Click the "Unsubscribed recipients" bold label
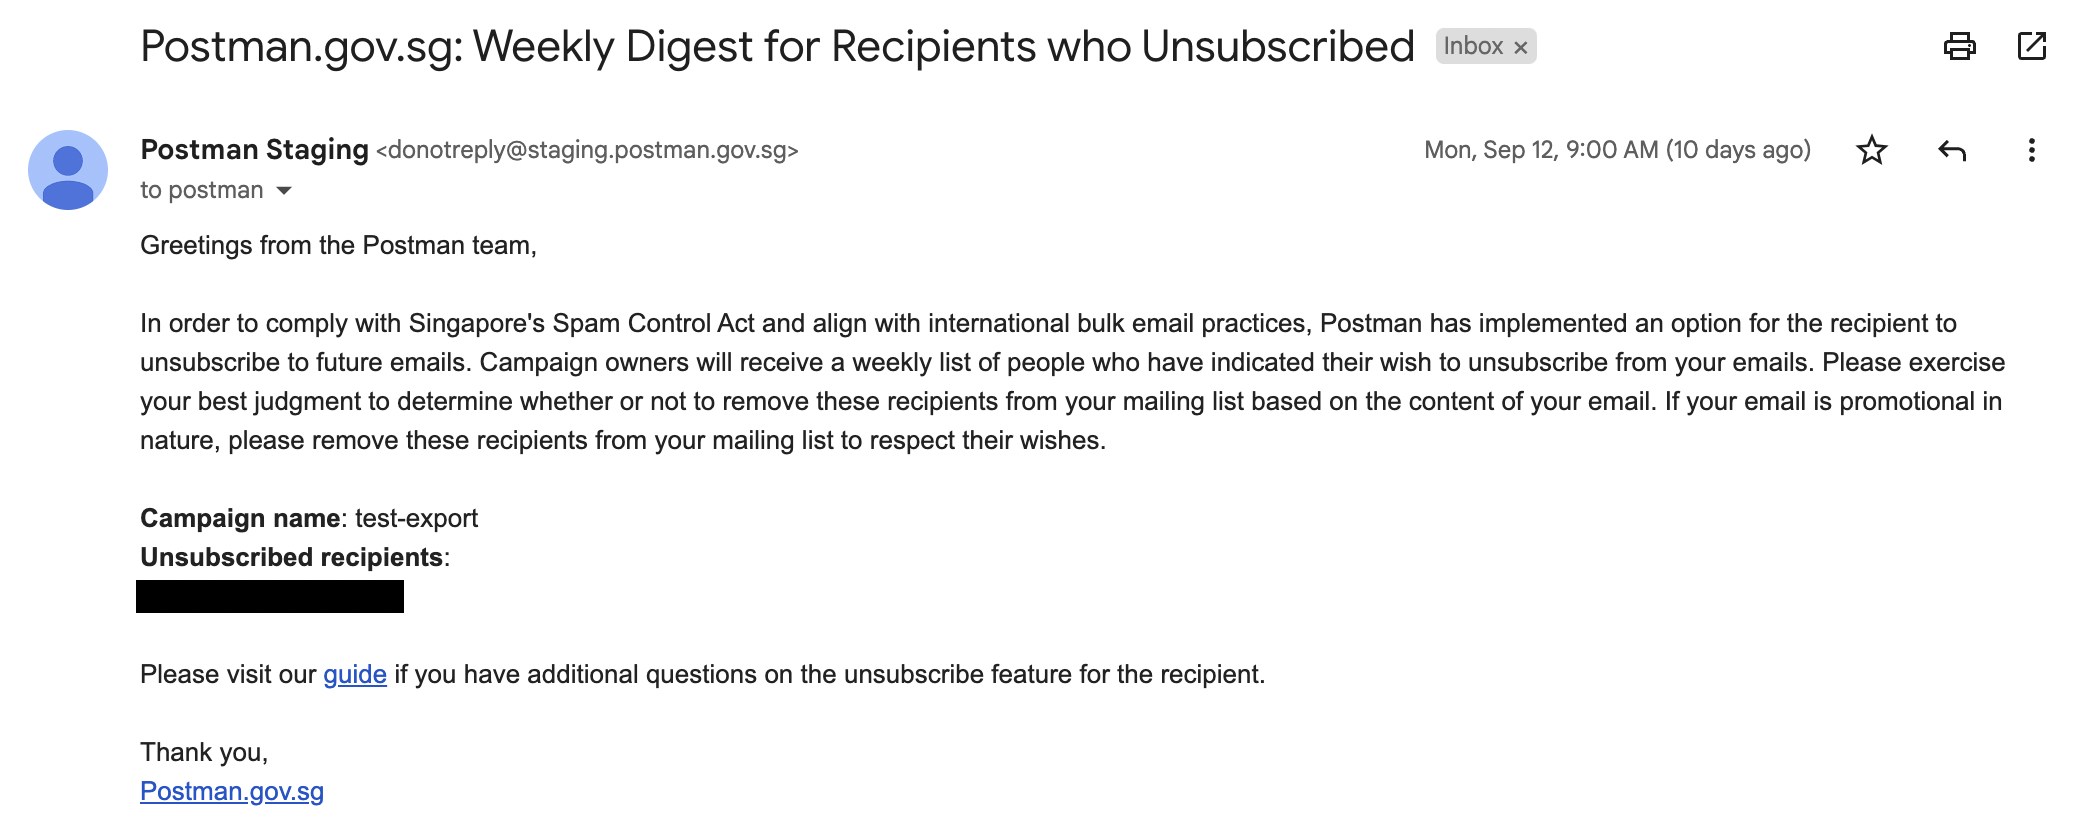The width and height of the screenshot is (2094, 824). (291, 557)
